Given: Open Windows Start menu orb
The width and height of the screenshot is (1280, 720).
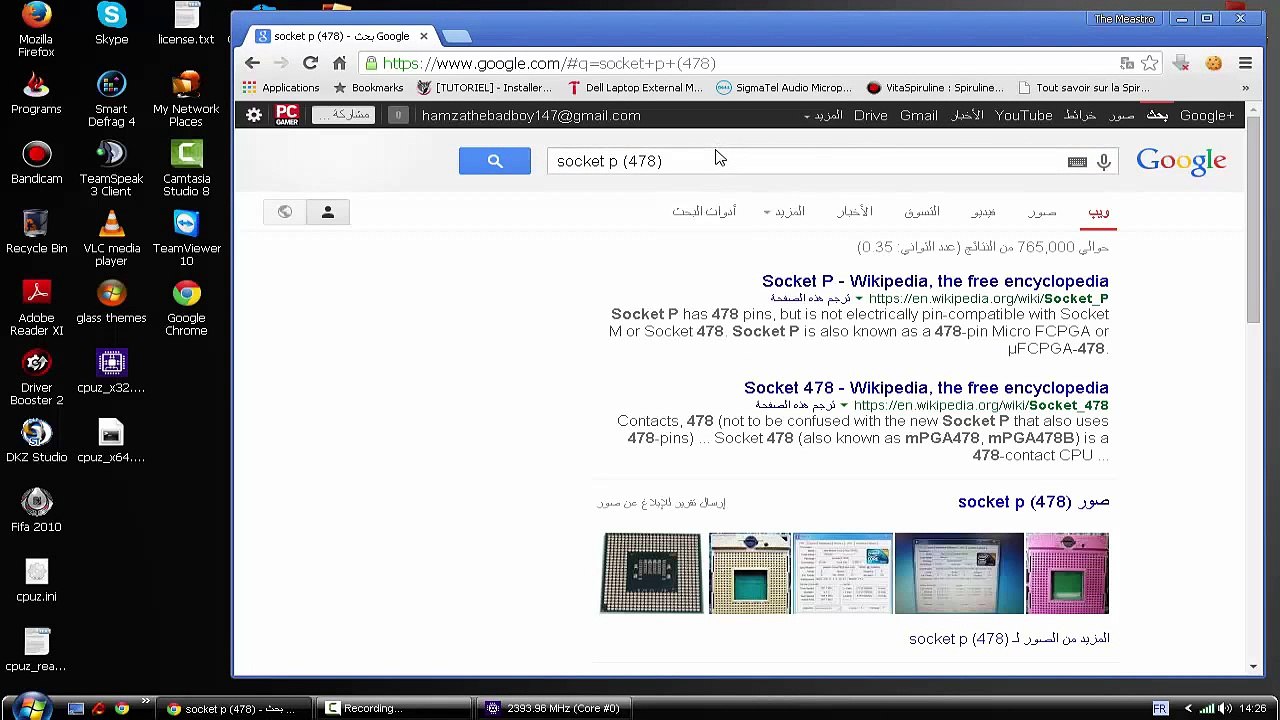Looking at the screenshot, I should (x=31, y=707).
